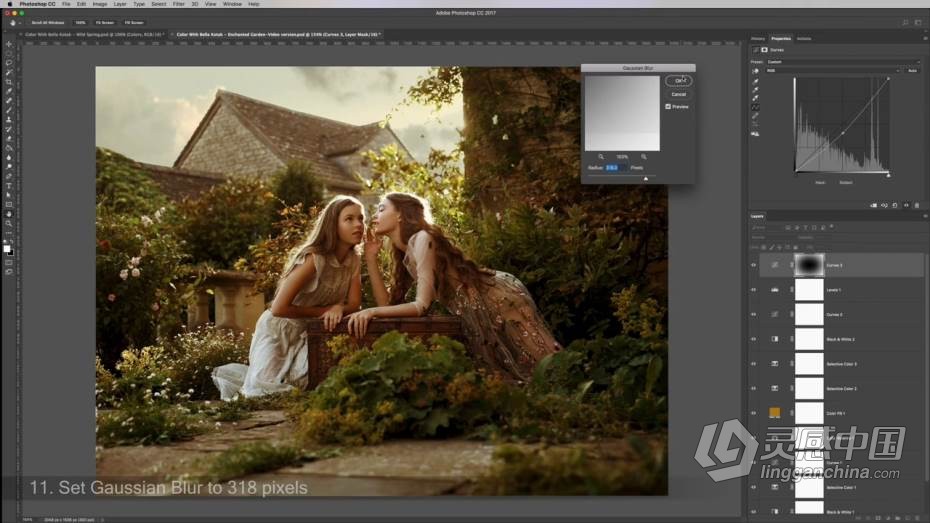Switch to the Actions panel tab
Image resolution: width=930 pixels, height=523 pixels.
804,39
